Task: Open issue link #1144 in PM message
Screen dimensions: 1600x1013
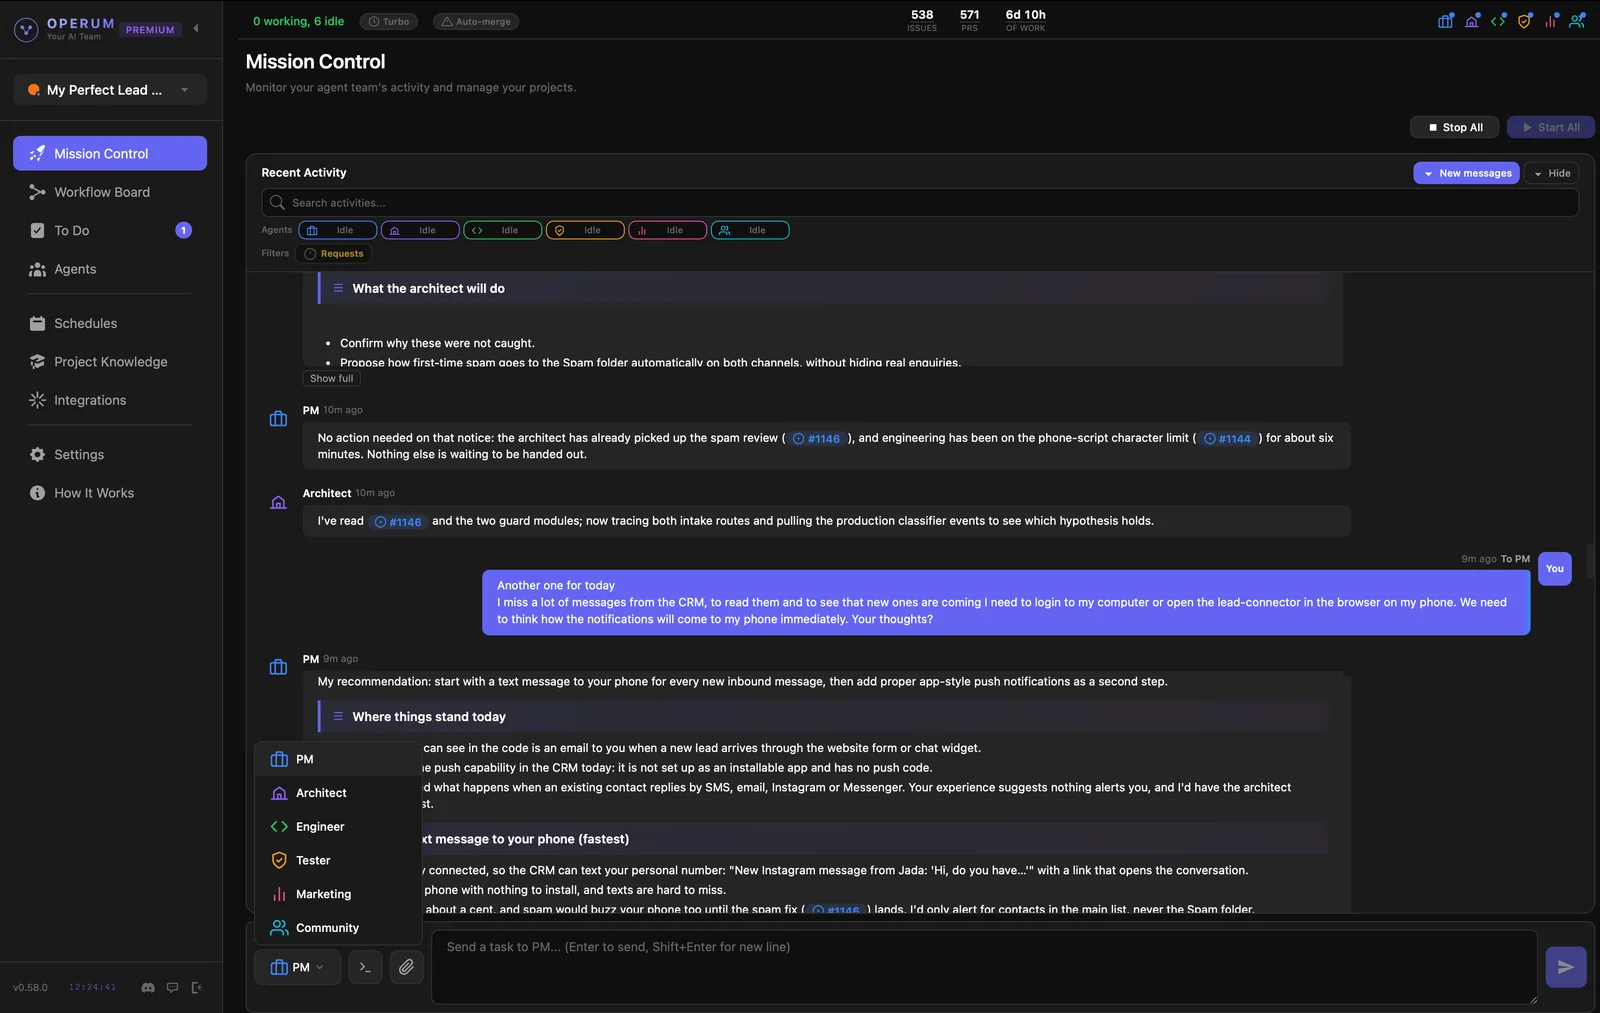Action: pos(1227,439)
